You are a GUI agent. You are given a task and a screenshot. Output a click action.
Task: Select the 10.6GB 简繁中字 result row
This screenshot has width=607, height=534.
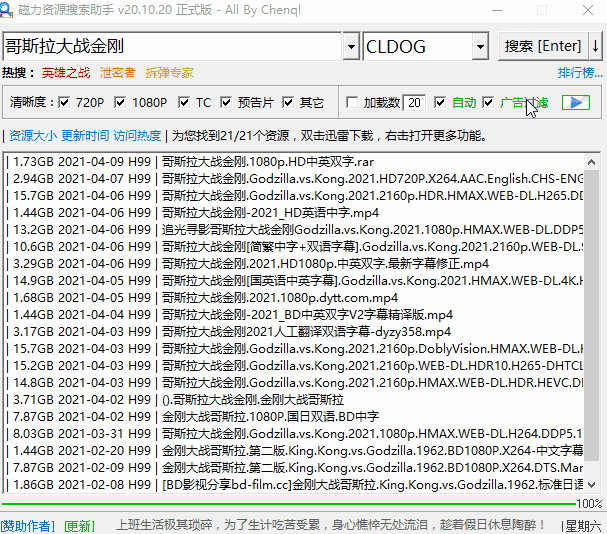295,247
